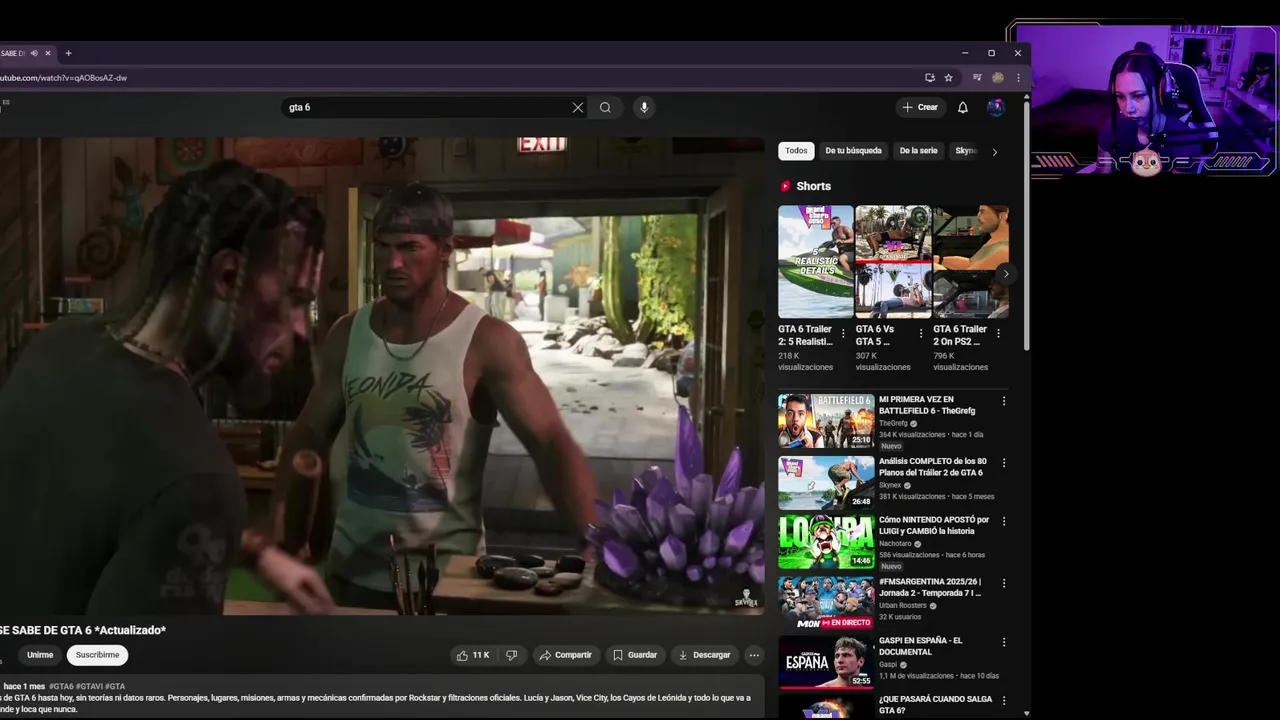Click the Unirme button
The width and height of the screenshot is (1280, 720).
point(40,655)
